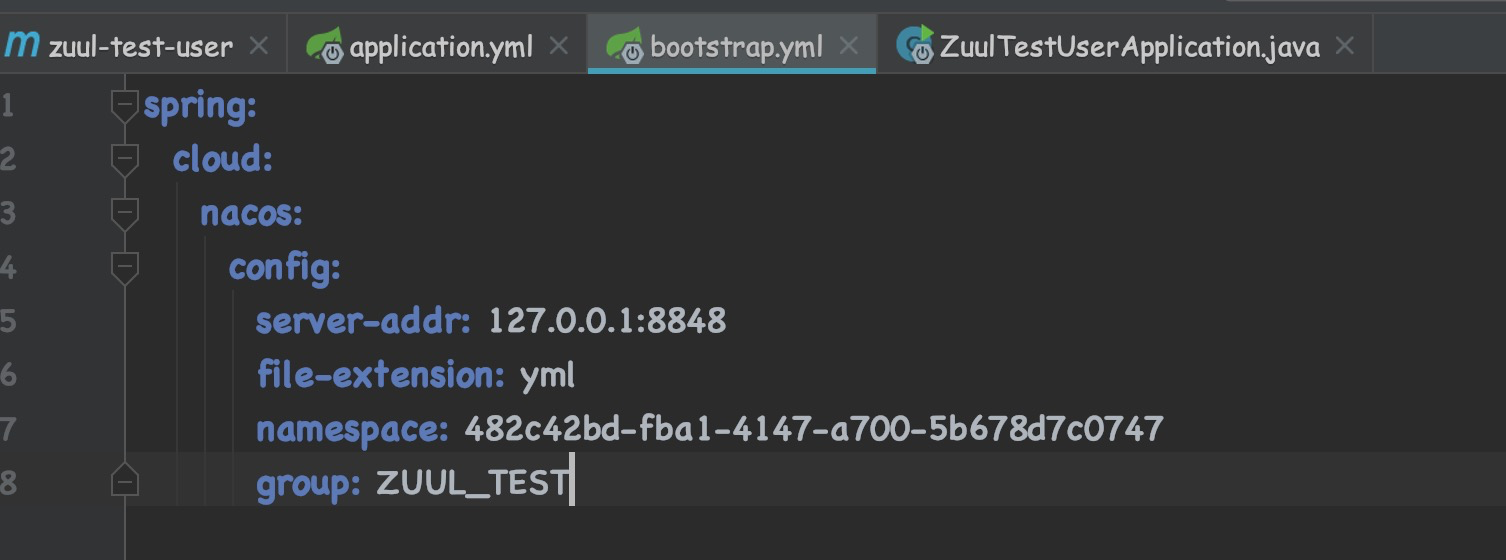Viewport: 1506px width, 560px height.
Task: Click the 'file-extension' key
Action: (x=380, y=375)
